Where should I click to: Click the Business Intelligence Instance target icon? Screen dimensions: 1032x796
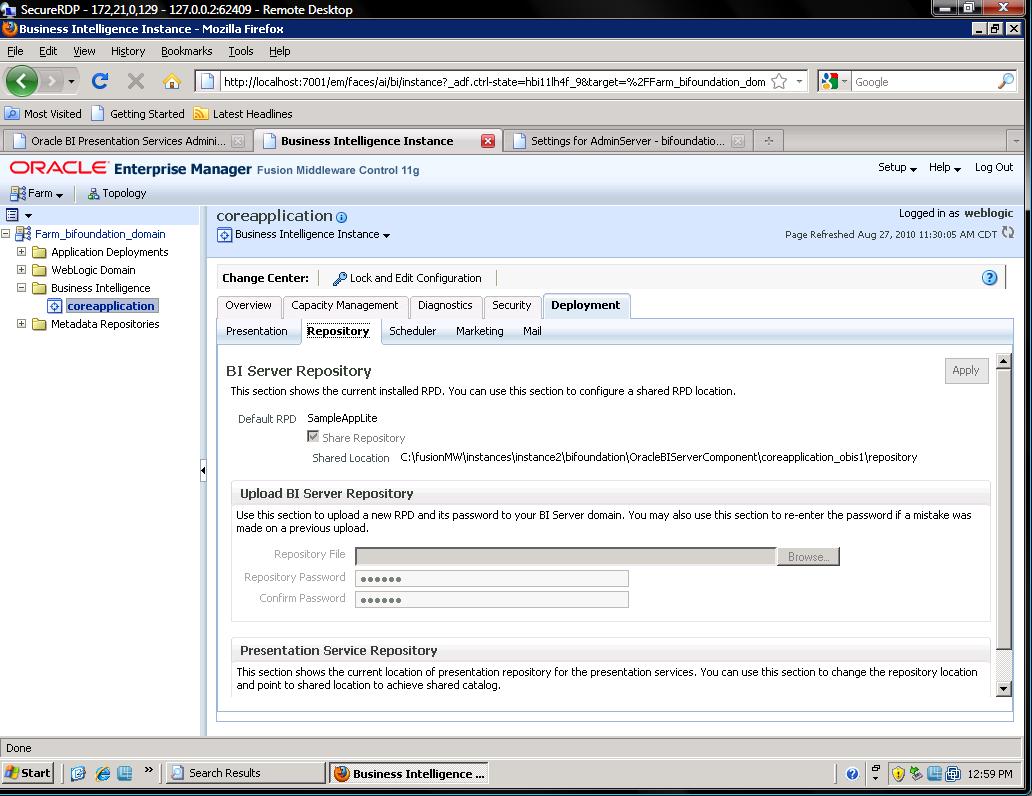point(224,234)
